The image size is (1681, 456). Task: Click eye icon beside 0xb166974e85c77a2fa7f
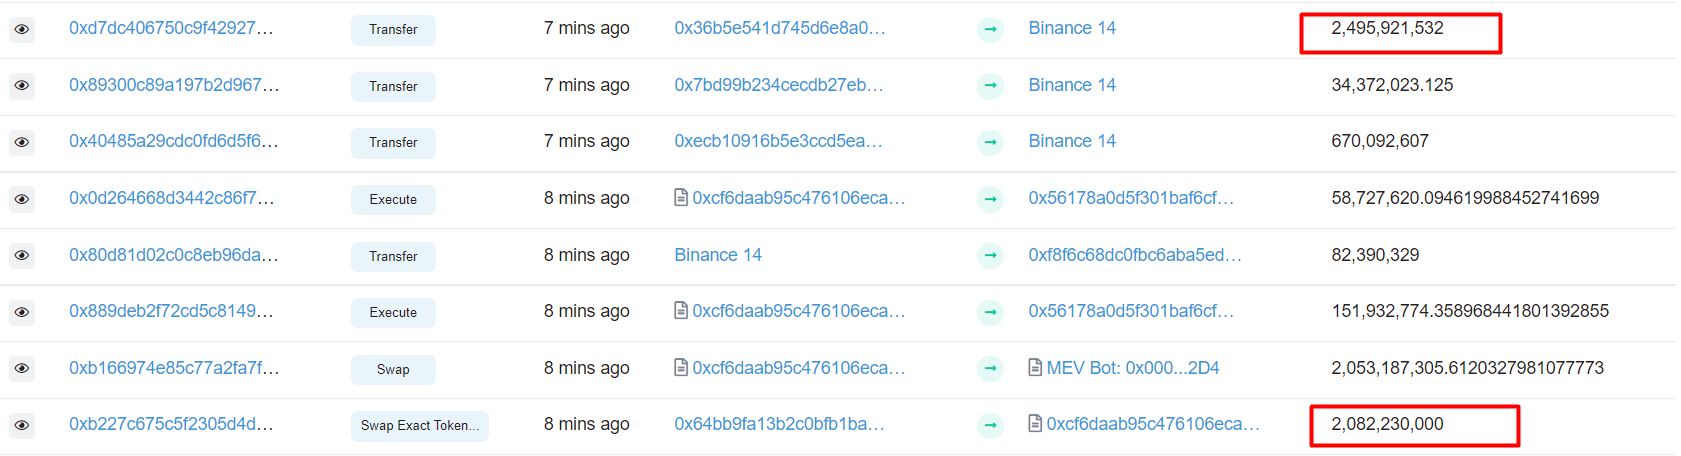click(21, 369)
